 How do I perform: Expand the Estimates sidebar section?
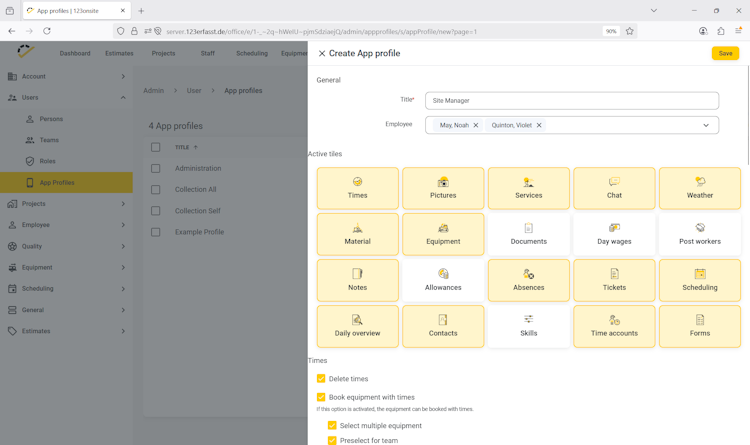66,331
